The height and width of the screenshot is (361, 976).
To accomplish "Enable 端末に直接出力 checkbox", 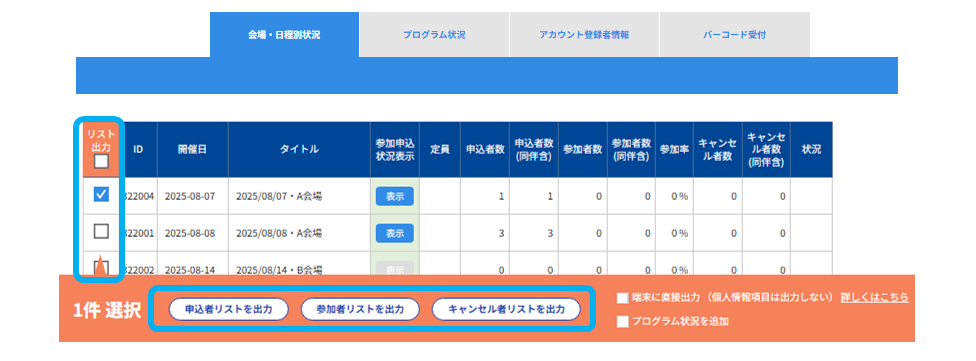I will point(622,298).
